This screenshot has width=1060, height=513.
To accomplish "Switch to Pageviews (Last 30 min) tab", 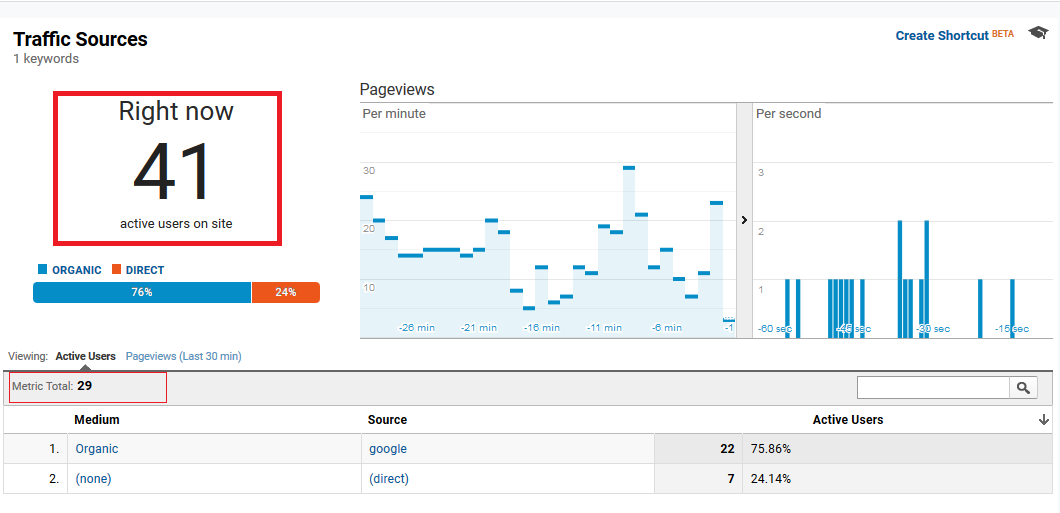I will point(183,356).
